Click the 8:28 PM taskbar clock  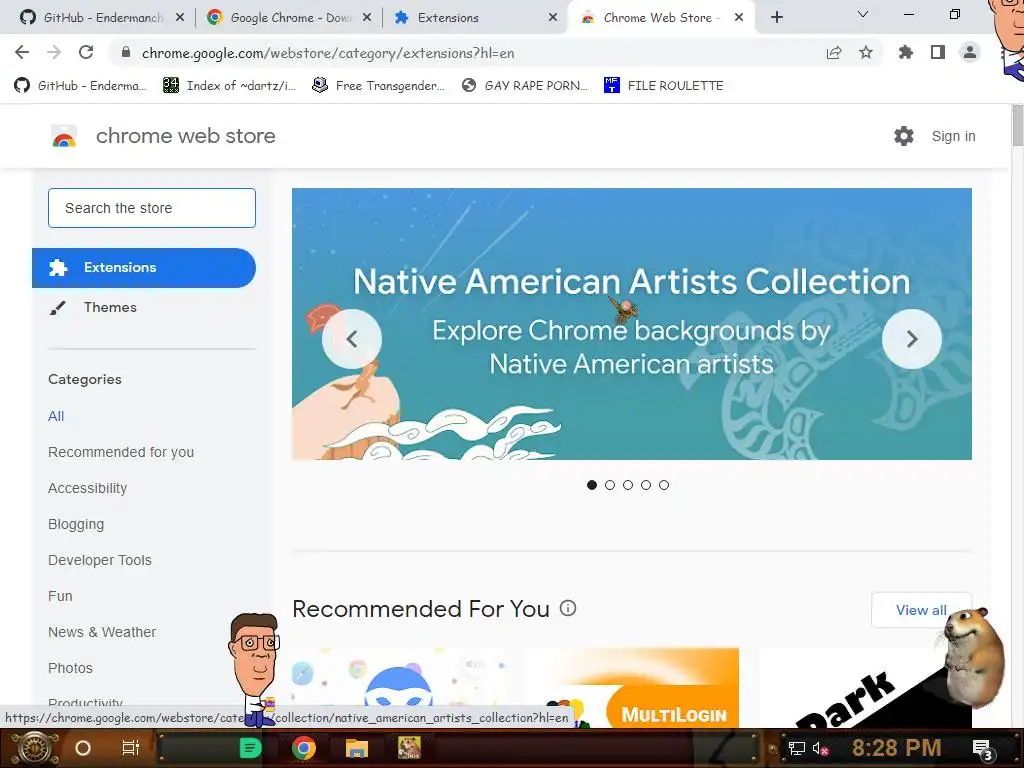point(896,748)
